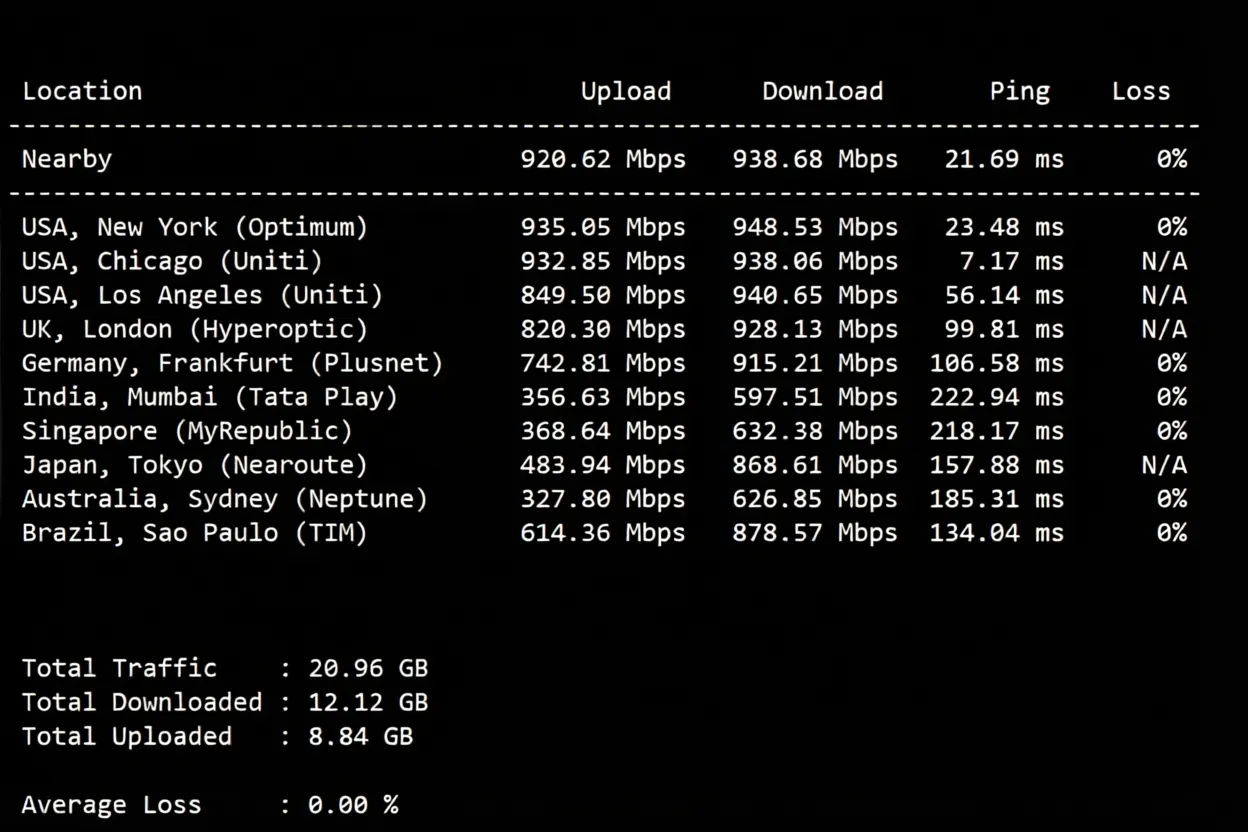Select download value 878.57 Mbps
The height and width of the screenshot is (832, 1248).
(x=815, y=533)
